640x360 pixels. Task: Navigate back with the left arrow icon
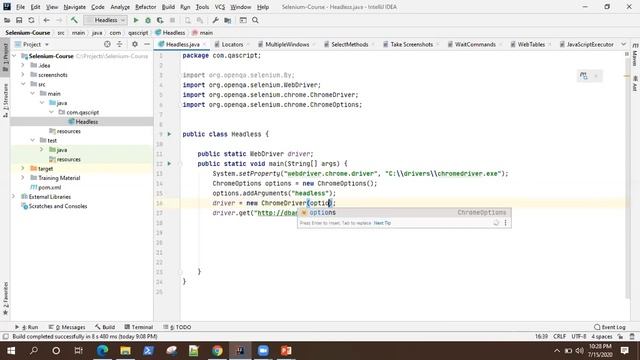click(x=46, y=20)
